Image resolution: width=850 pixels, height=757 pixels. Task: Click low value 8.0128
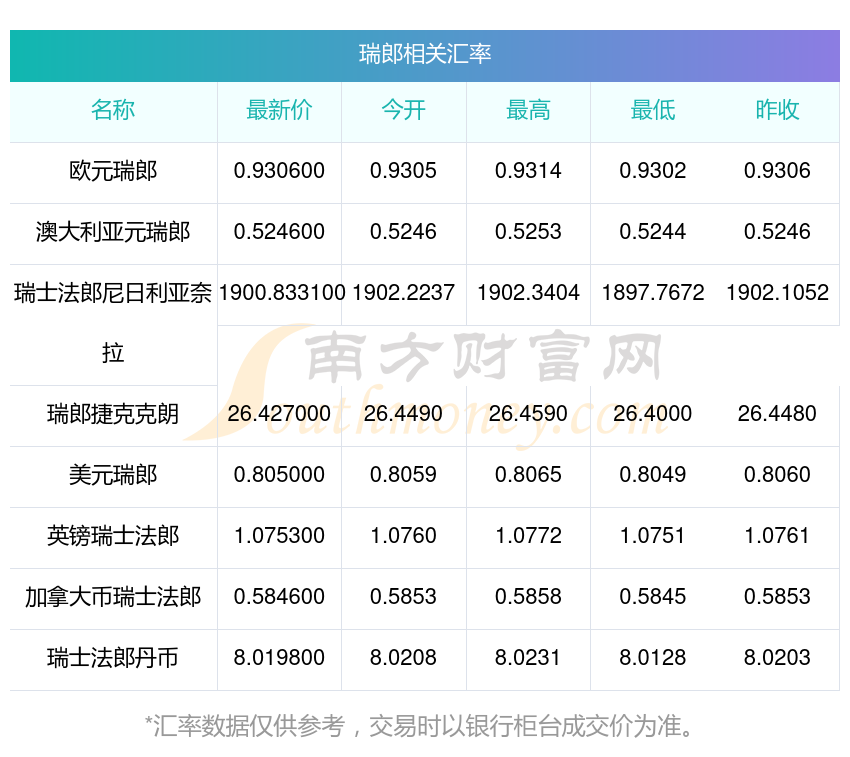click(x=653, y=658)
